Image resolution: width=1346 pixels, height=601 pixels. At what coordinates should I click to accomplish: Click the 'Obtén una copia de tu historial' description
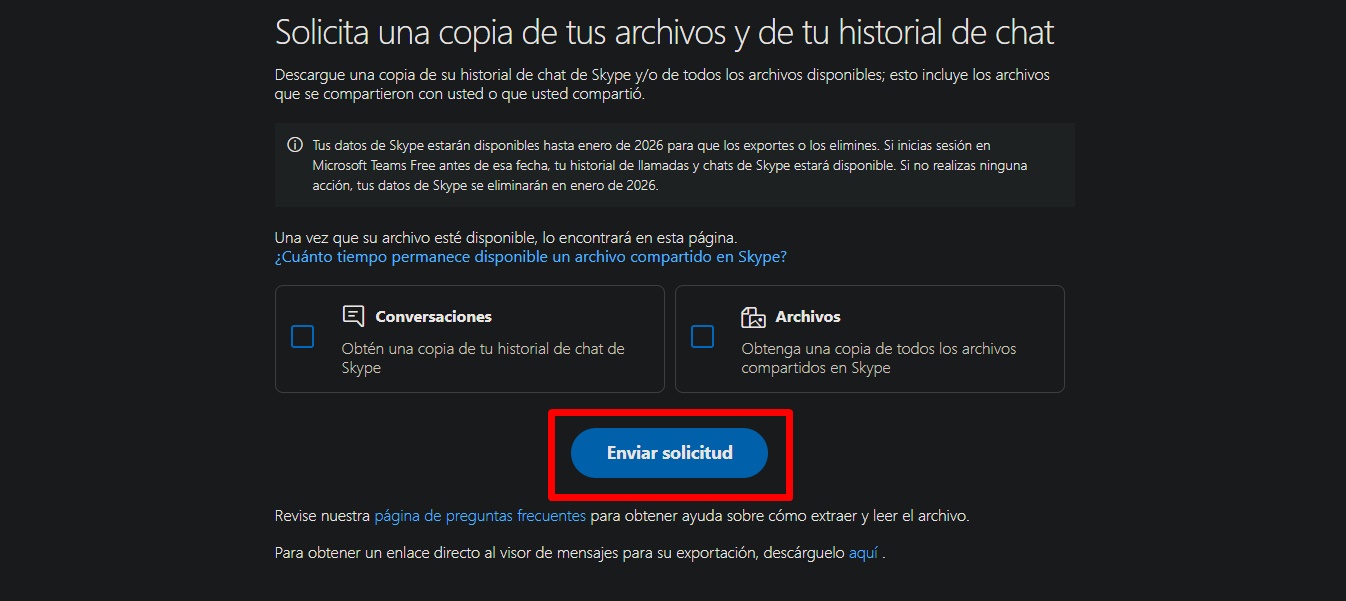click(x=483, y=358)
